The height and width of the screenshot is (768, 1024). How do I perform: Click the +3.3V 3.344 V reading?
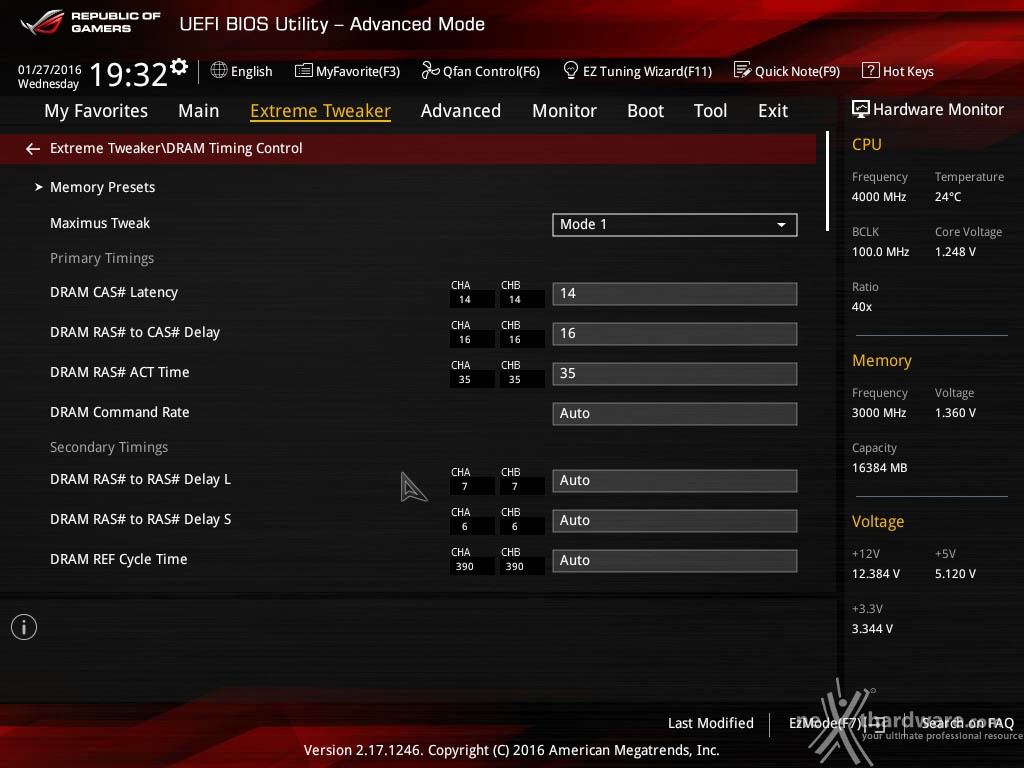[x=872, y=629]
